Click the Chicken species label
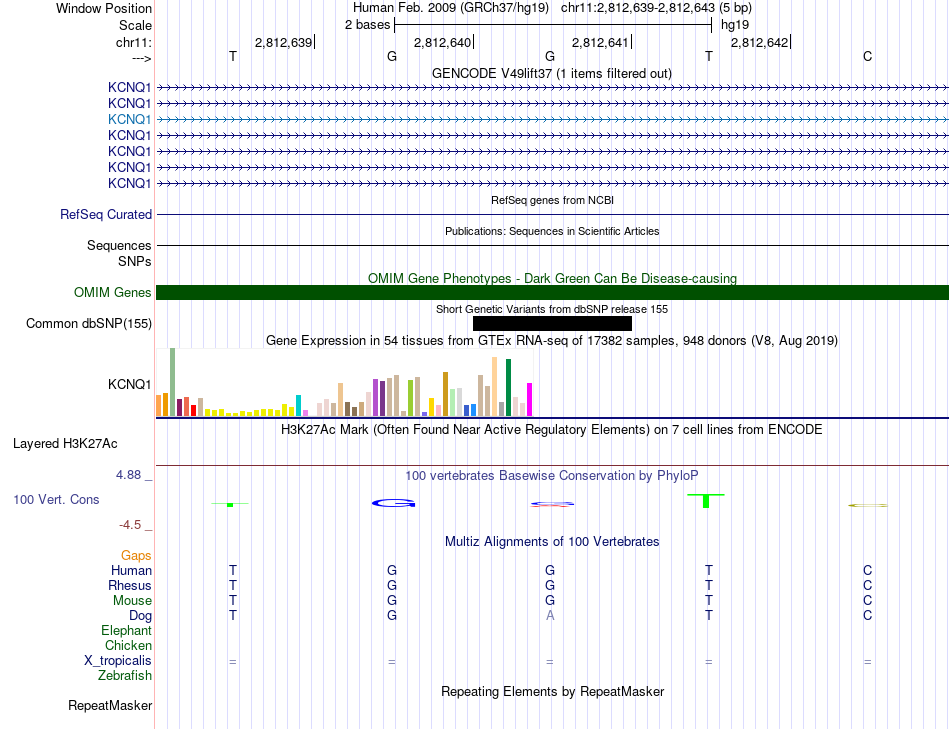 pos(128,645)
